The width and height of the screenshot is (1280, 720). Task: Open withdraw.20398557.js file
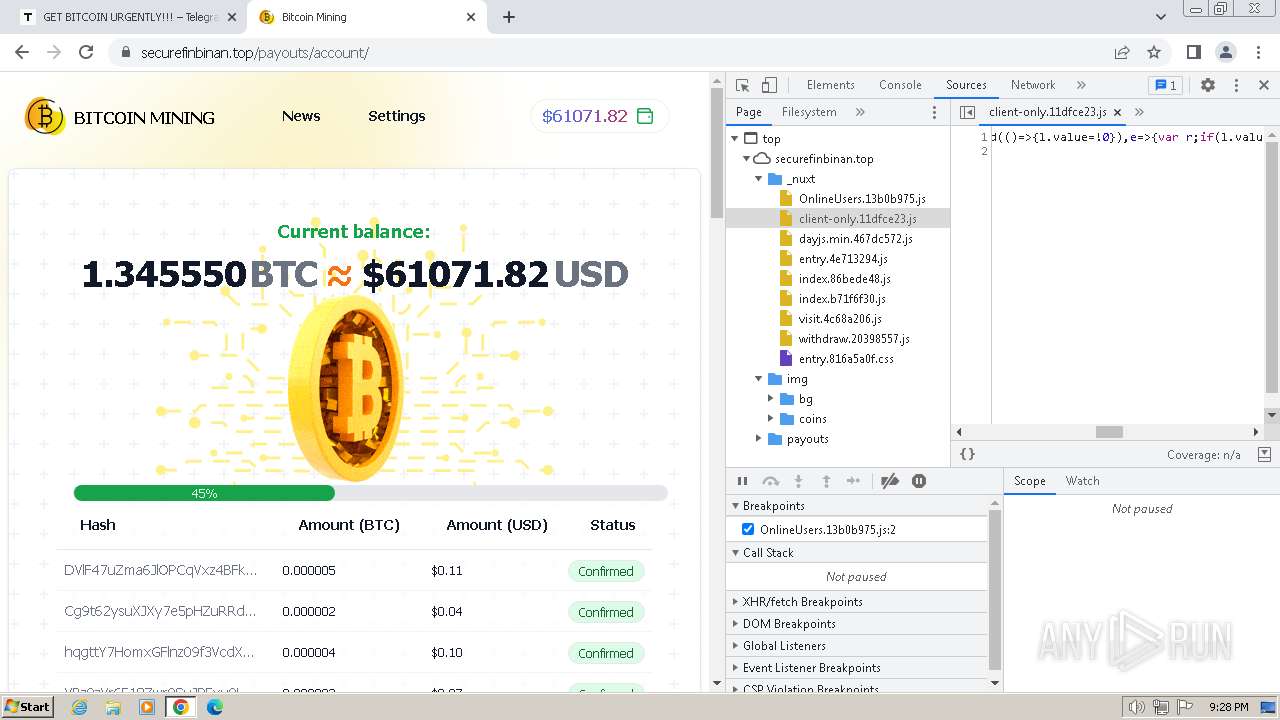coord(853,339)
